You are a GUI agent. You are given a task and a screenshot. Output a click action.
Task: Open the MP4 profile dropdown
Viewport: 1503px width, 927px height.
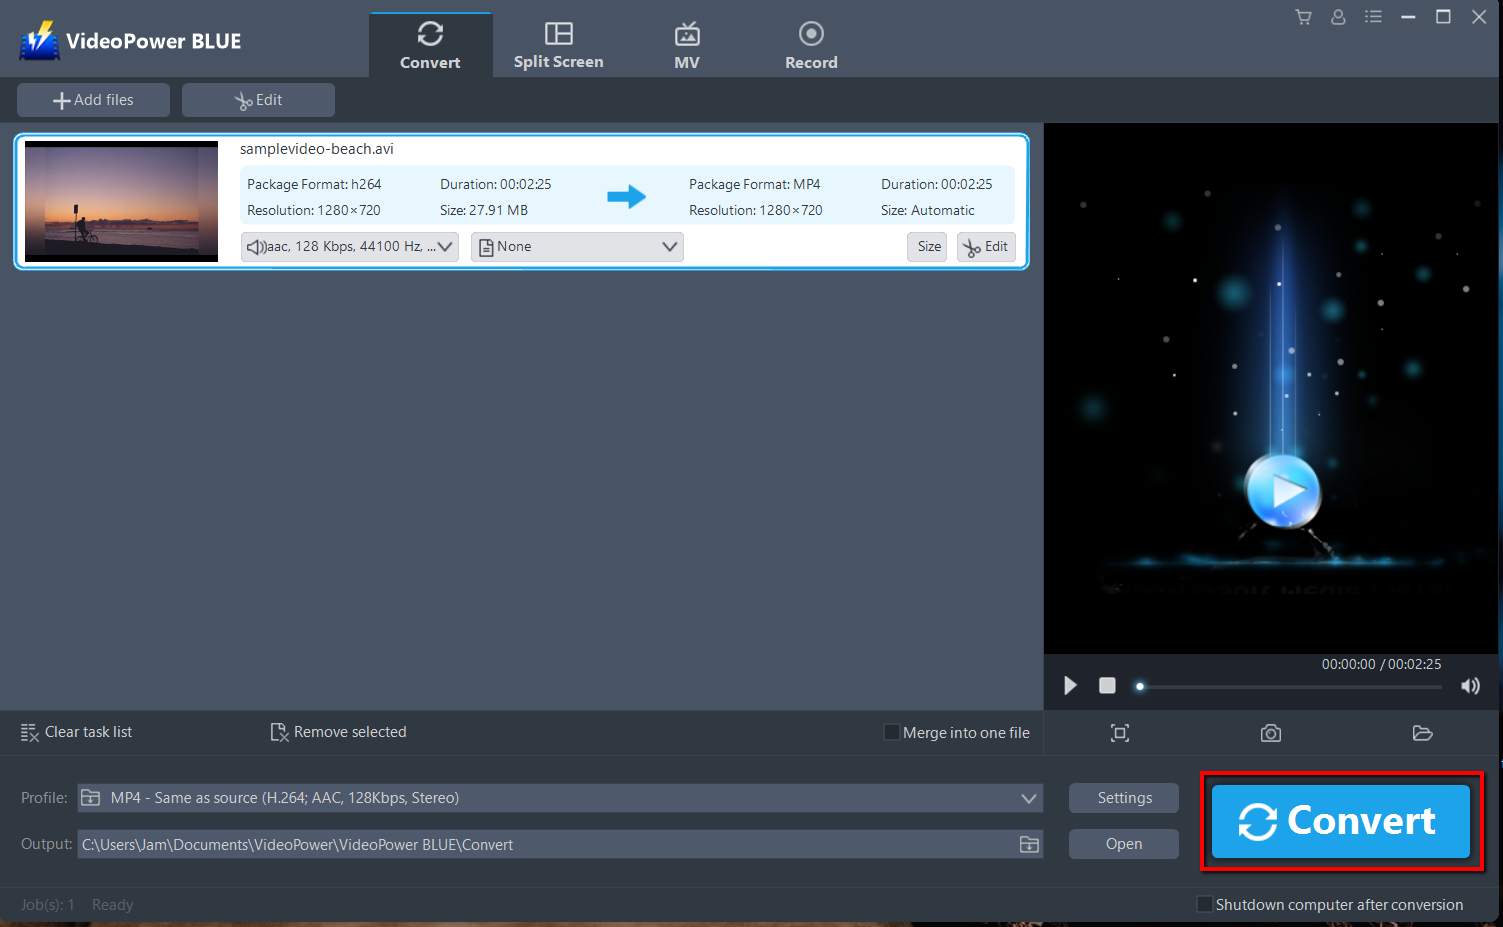[1027, 797]
